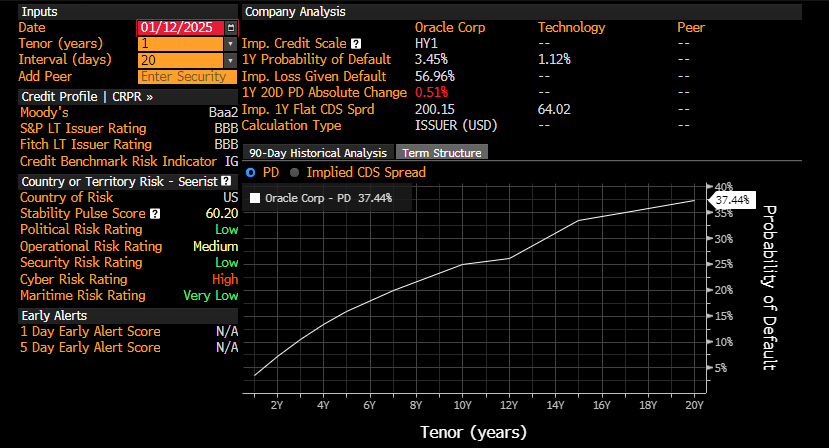Click the Stability Pulse Score value 60.20

pos(222,214)
